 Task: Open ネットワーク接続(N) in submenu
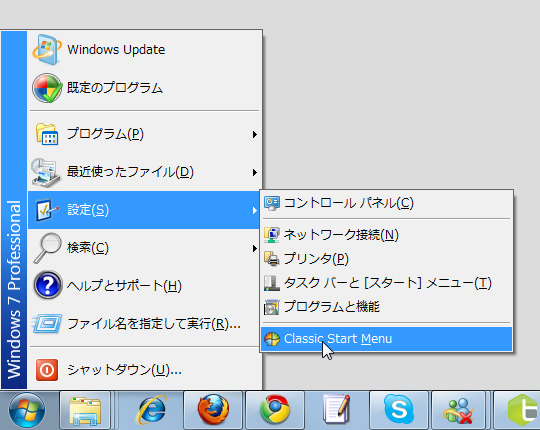click(x=386, y=235)
